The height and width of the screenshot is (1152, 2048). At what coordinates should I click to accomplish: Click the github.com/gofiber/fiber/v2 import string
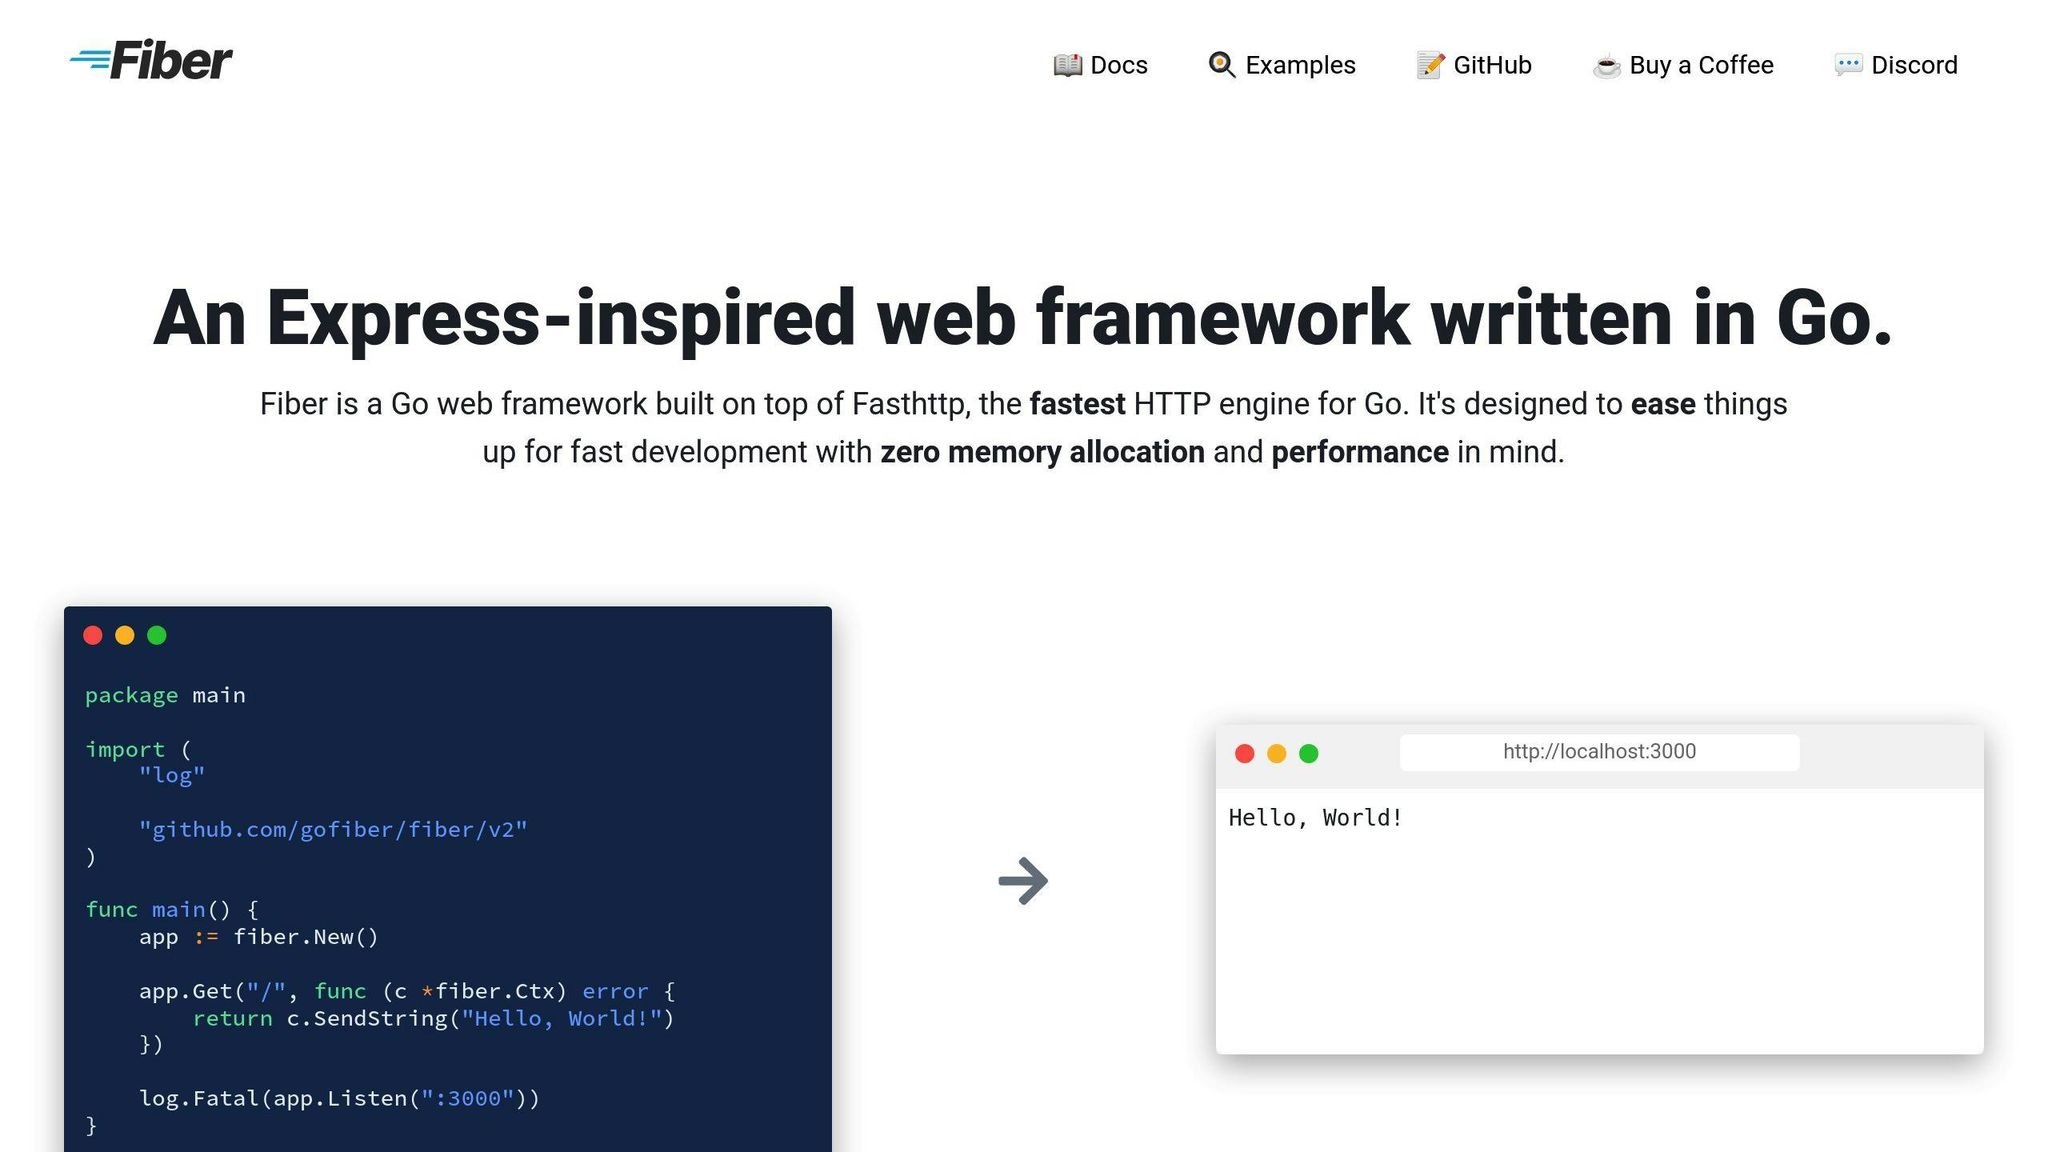333,830
